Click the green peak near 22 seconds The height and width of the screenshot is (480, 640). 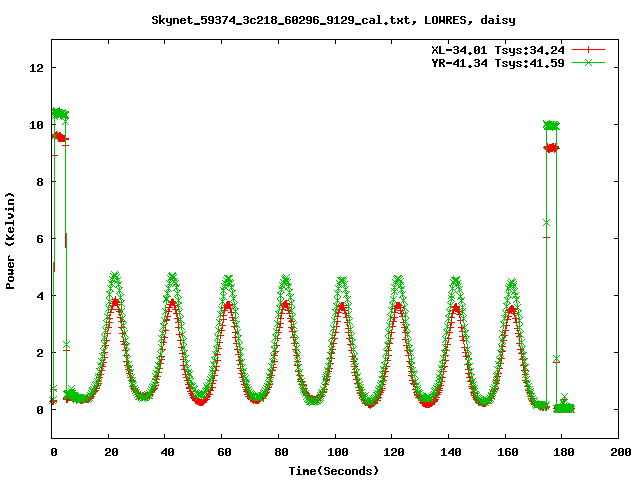pos(115,278)
